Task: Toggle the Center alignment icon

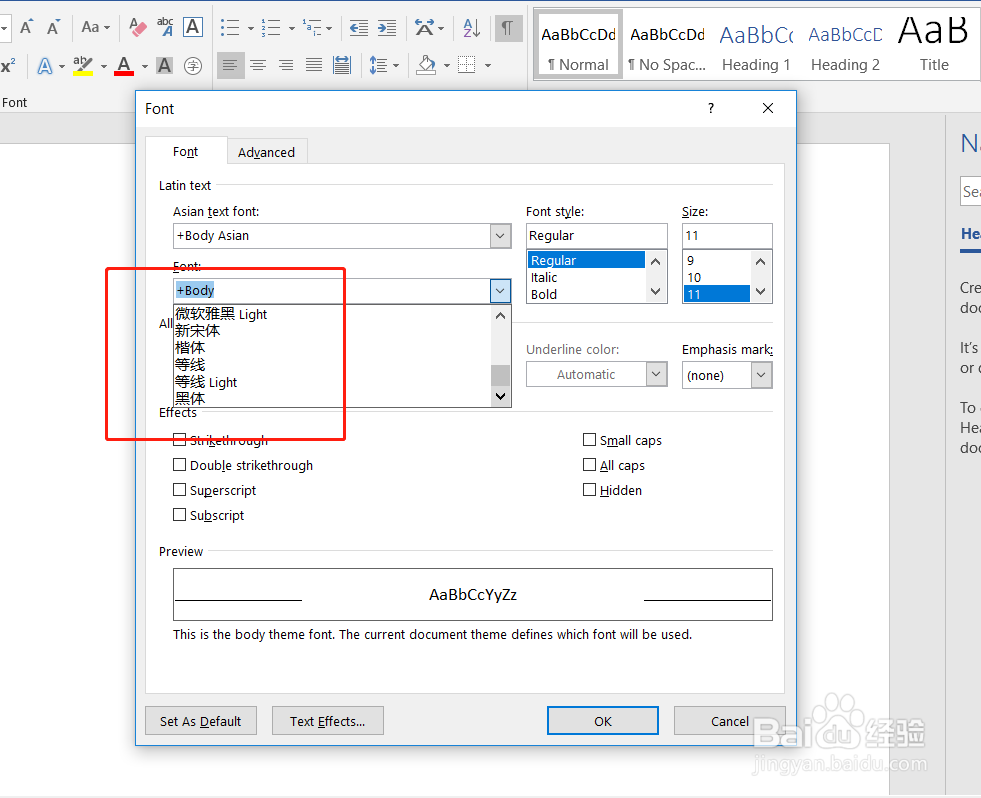Action: pos(258,65)
